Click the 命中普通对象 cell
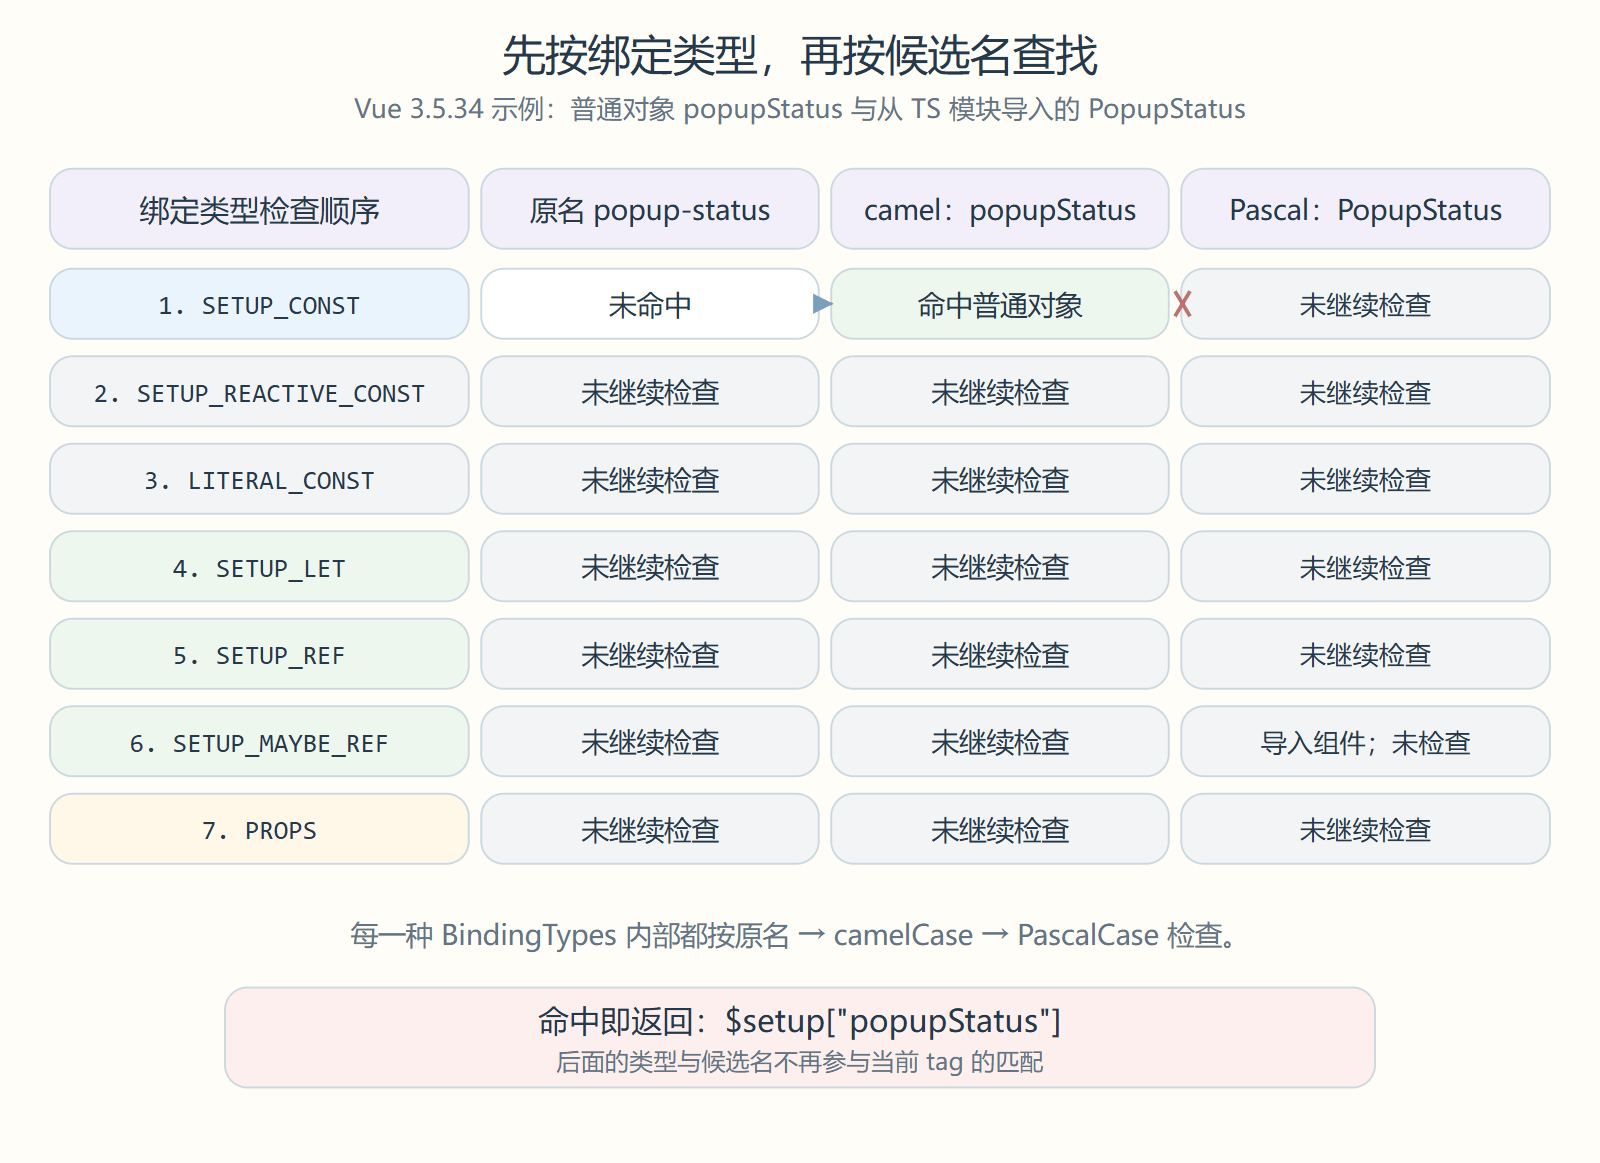 pos(1000,304)
